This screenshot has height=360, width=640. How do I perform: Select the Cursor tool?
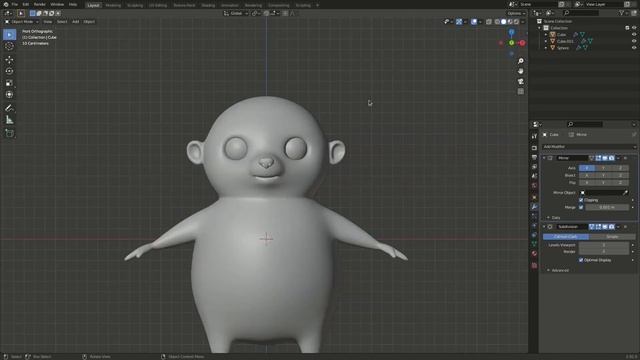9,46
